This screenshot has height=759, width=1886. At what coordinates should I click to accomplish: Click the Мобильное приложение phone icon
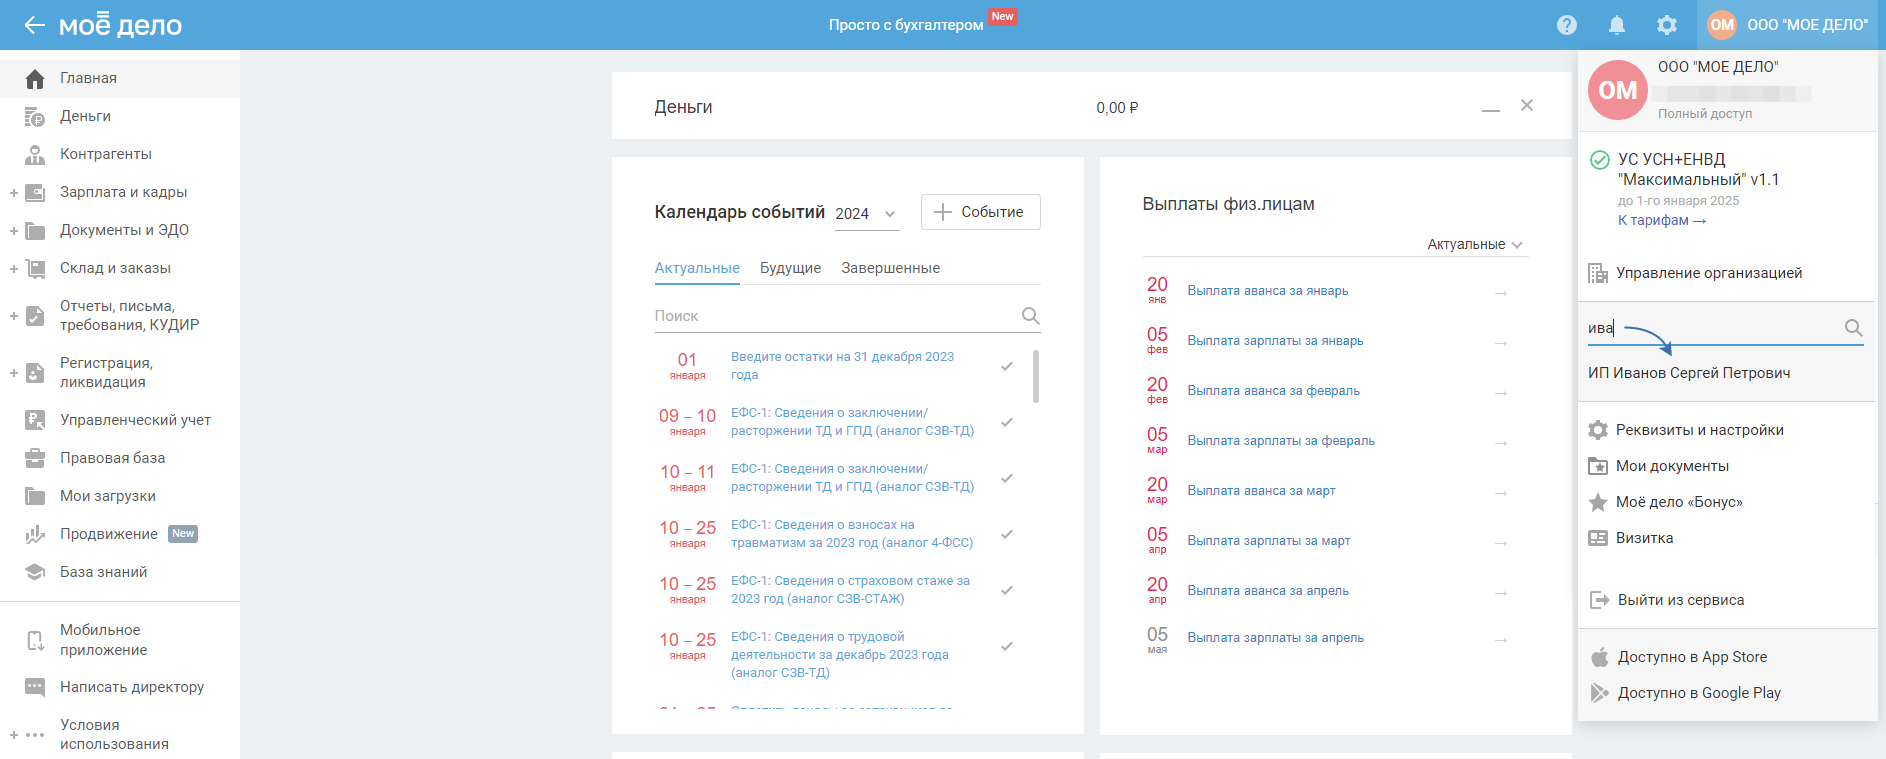click(x=35, y=640)
